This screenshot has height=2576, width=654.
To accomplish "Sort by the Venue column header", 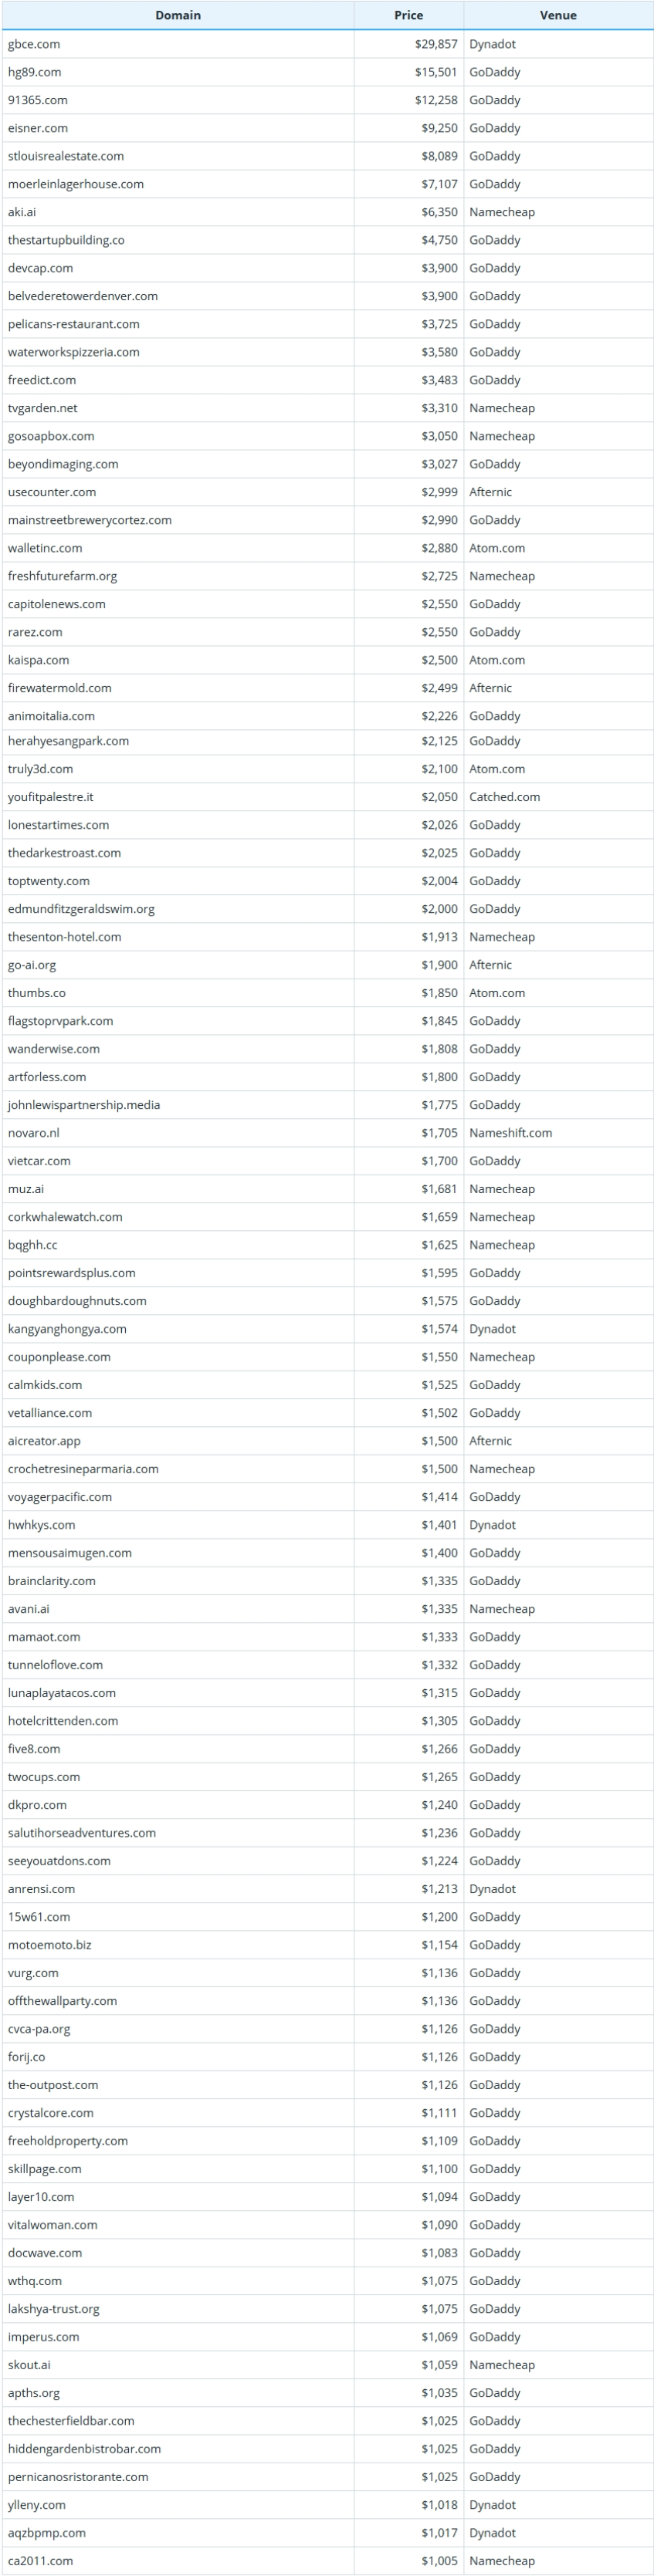I will 558,15.
